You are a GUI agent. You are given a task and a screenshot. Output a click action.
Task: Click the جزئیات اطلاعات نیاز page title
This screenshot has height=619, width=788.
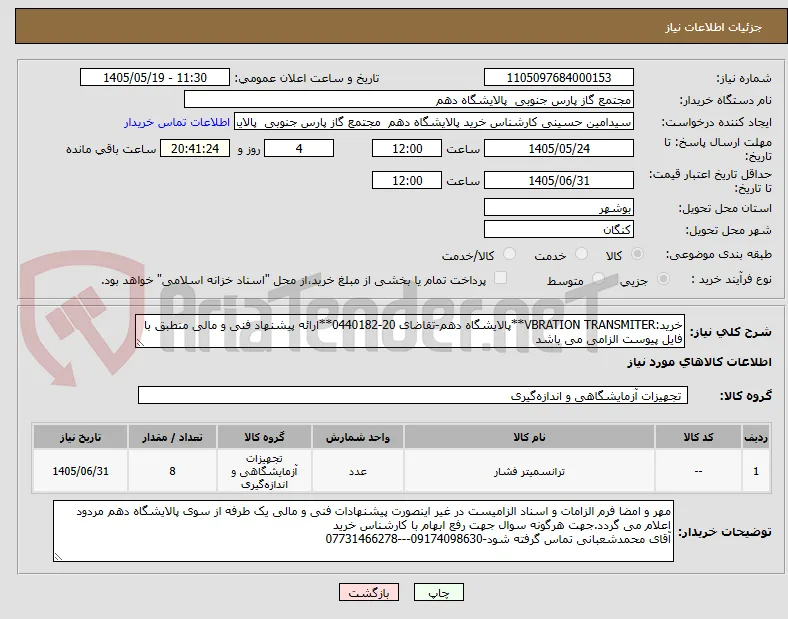(714, 27)
